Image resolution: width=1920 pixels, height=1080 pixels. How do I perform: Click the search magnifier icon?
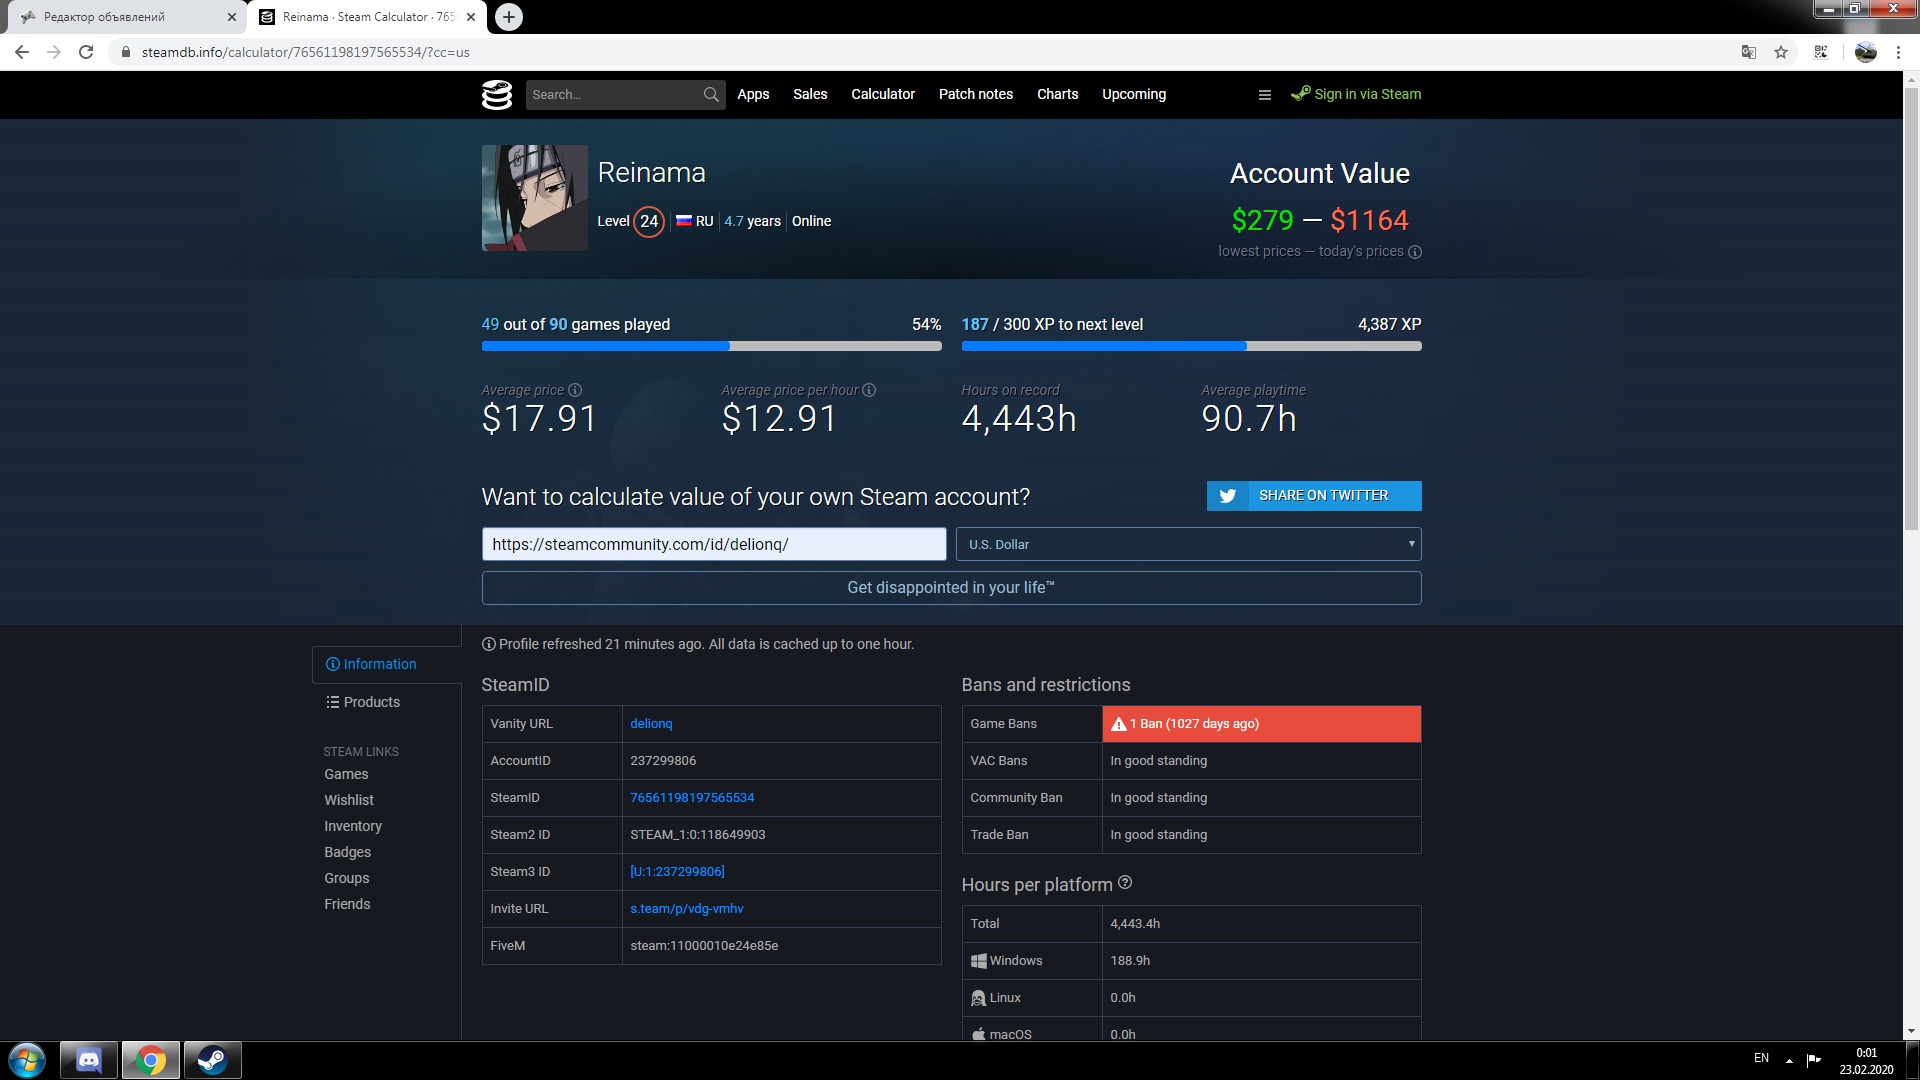pyautogui.click(x=711, y=94)
